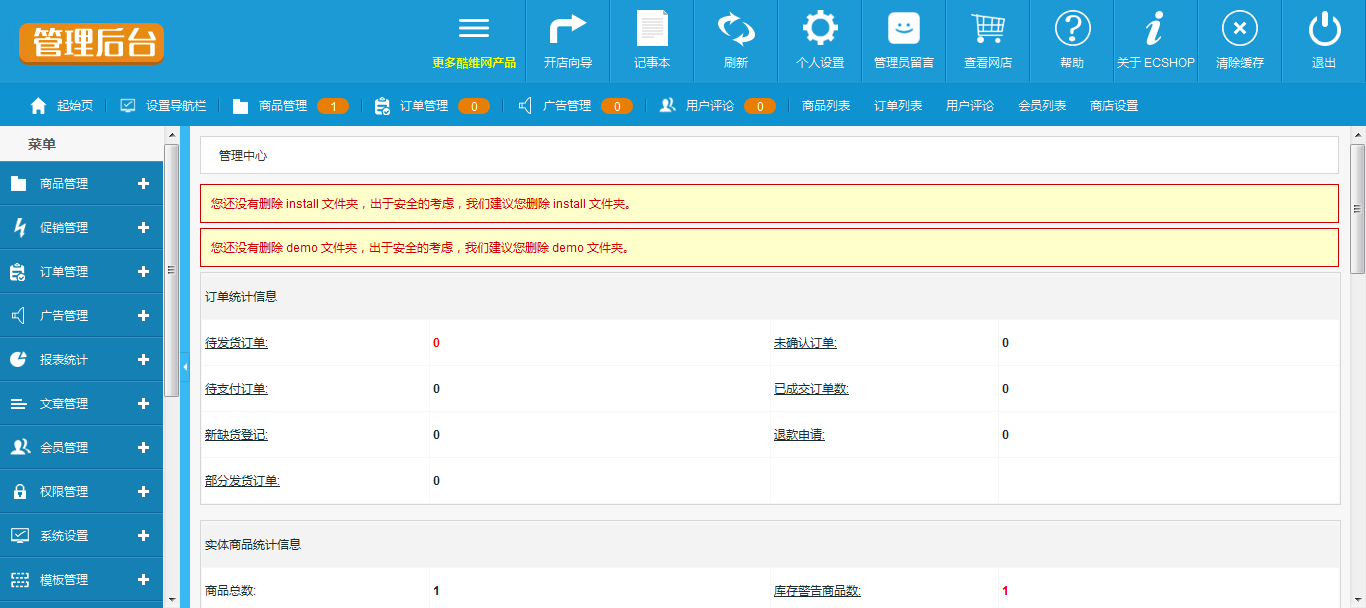The width and height of the screenshot is (1366, 608).
Task: Expand the 订单管理 sidebar plus
Action: [x=143, y=272]
